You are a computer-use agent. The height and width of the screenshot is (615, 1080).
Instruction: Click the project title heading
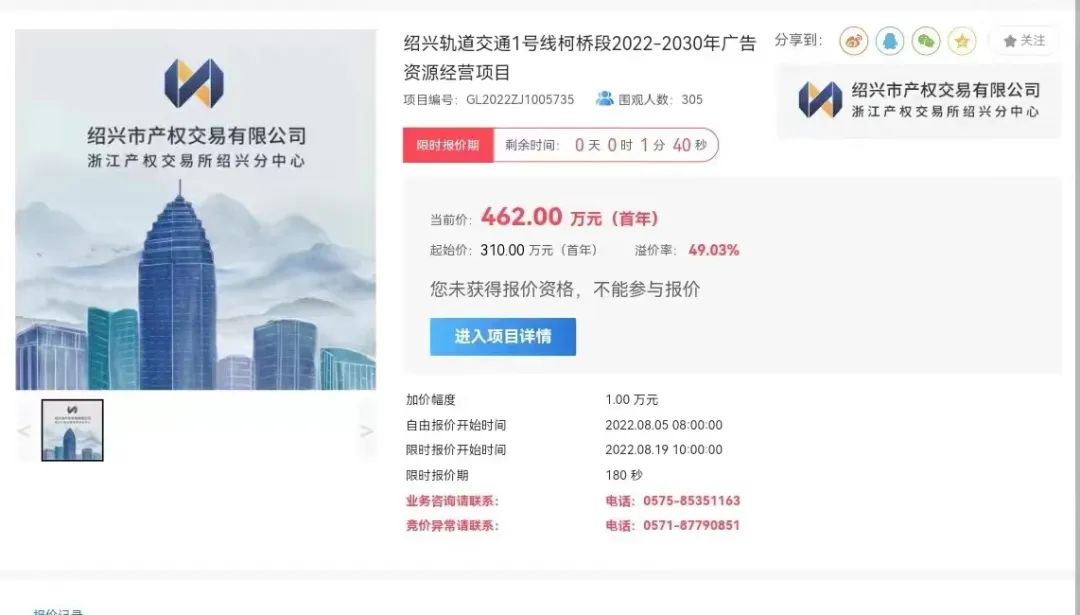pyautogui.click(x=580, y=58)
